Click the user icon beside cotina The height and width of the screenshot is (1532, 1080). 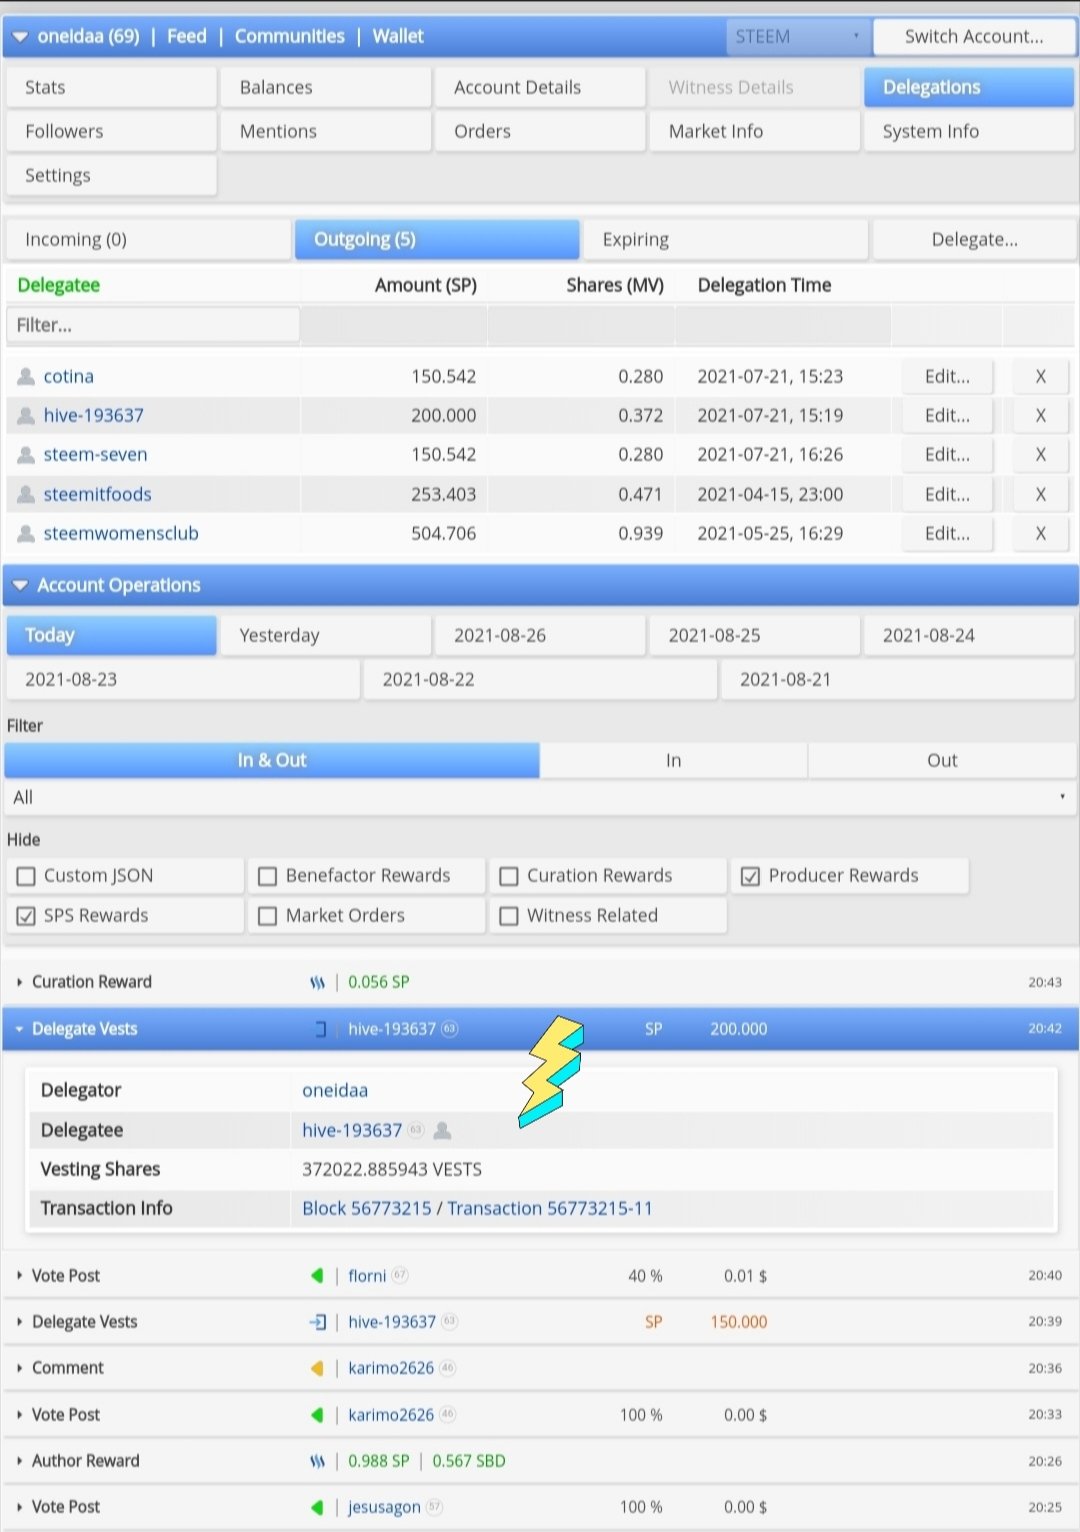click(27, 377)
